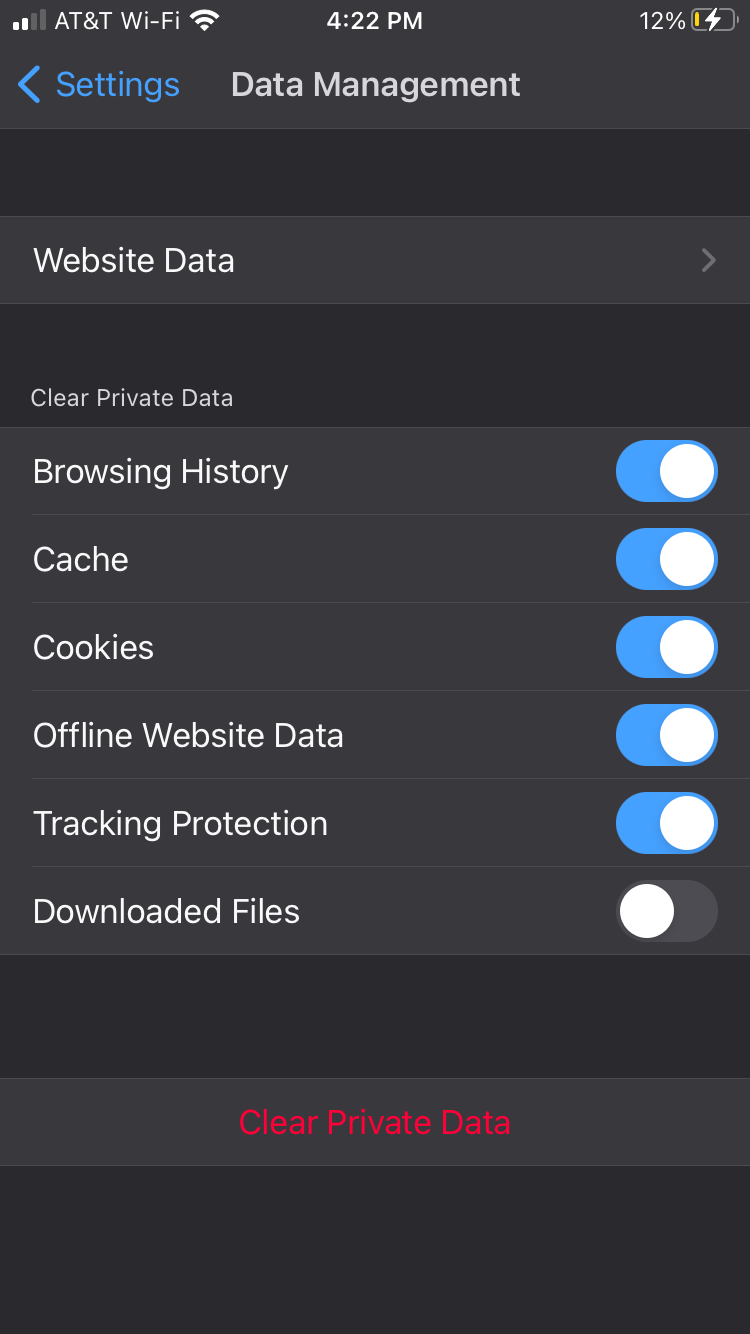The width and height of the screenshot is (750, 1334).
Task: Tap the Browsing History label
Action: [160, 471]
